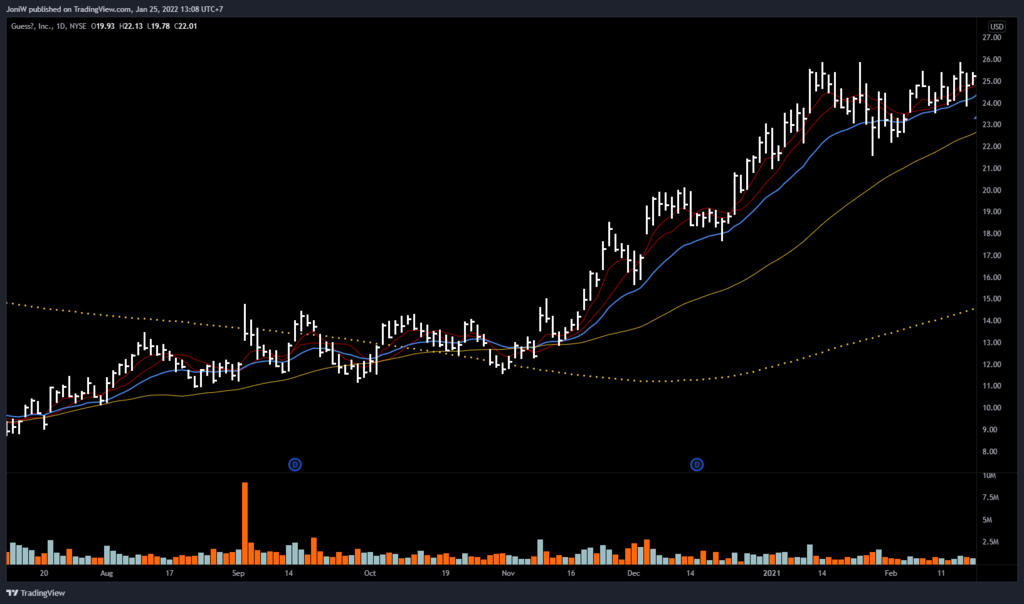The width and height of the screenshot is (1024, 604).
Task: Select the 2021 label on the time axis
Action: tap(772, 575)
